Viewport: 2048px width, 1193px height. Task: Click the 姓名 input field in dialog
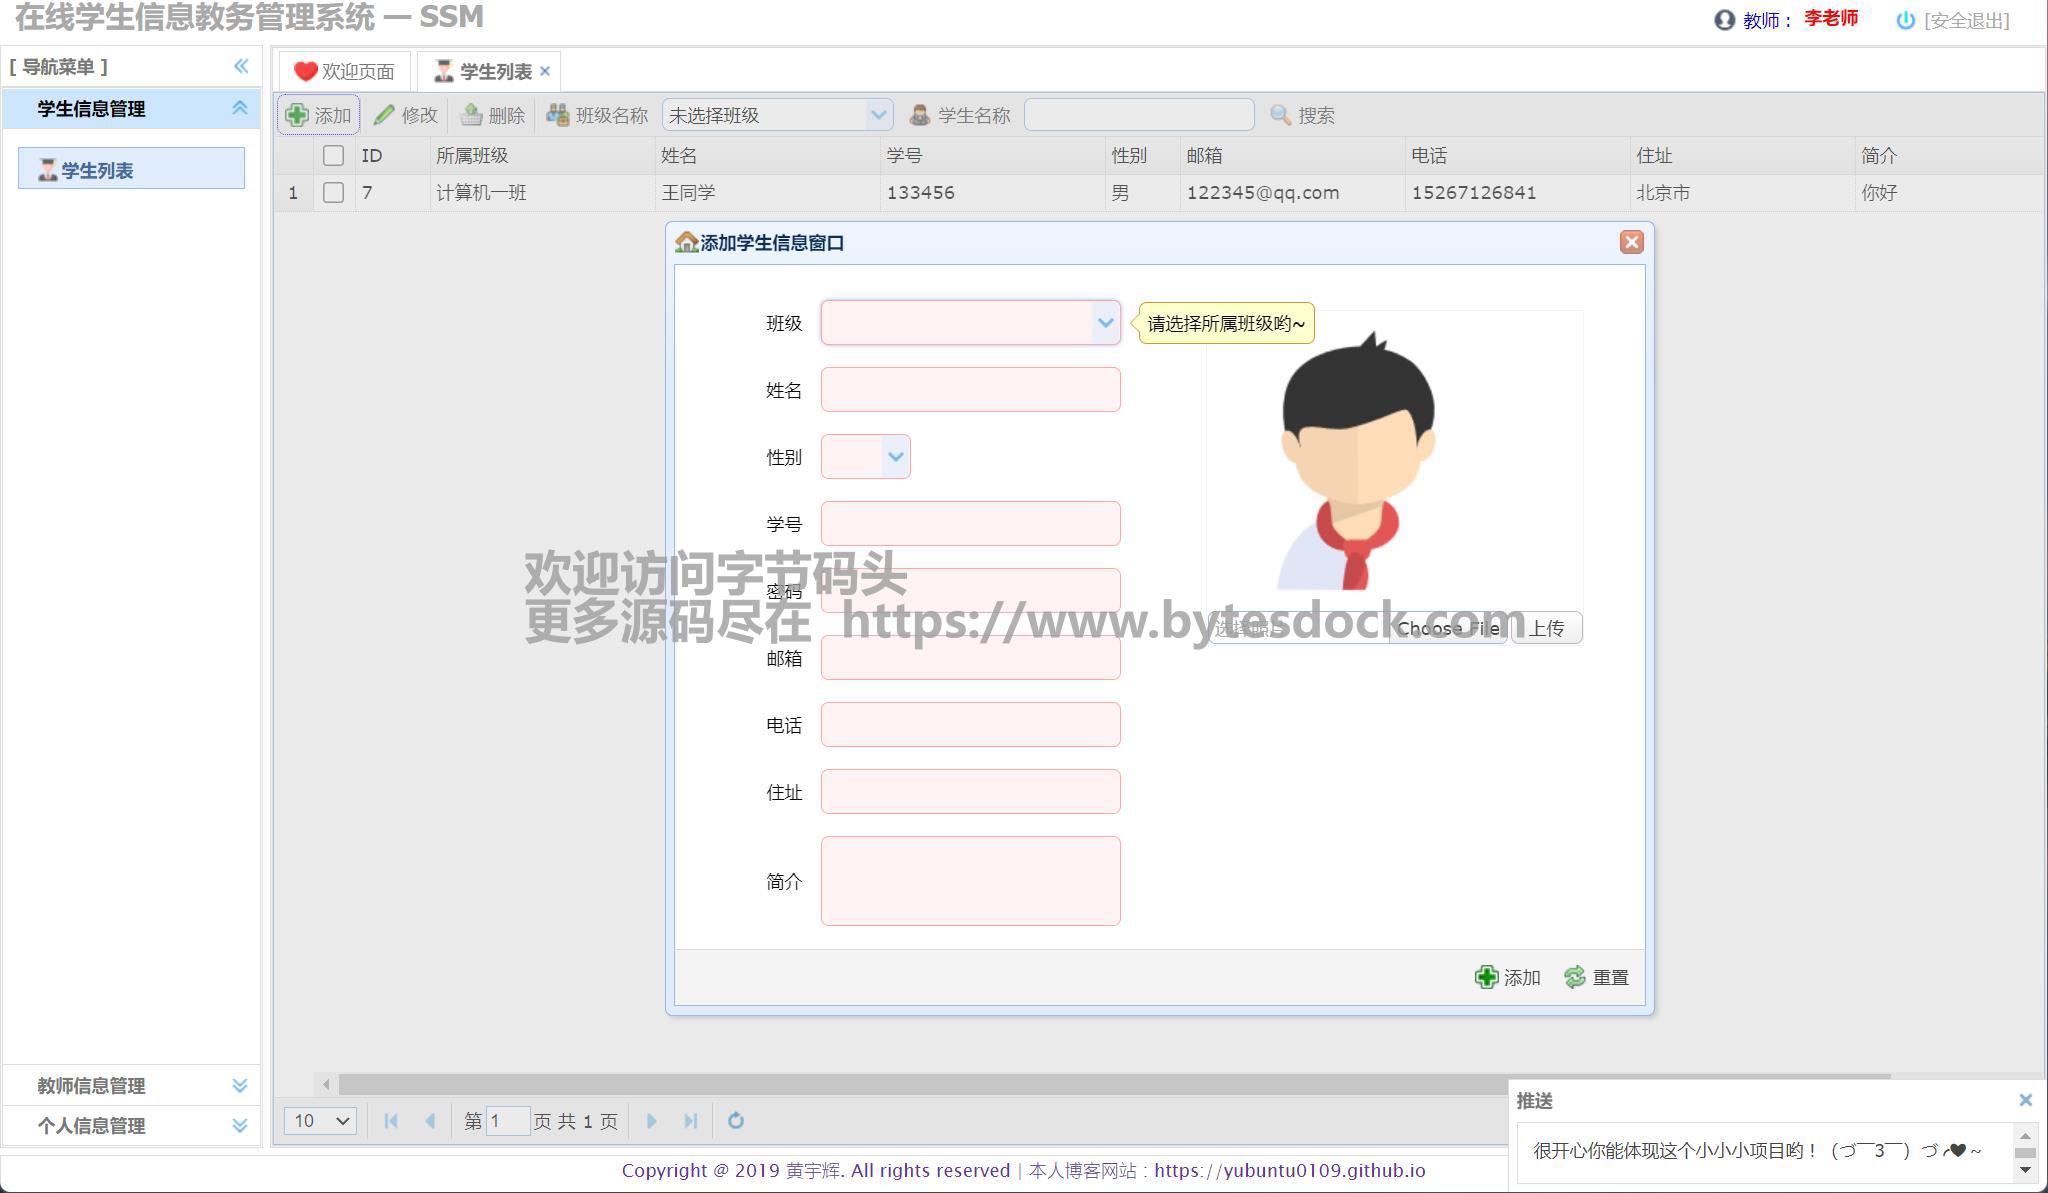coord(970,390)
